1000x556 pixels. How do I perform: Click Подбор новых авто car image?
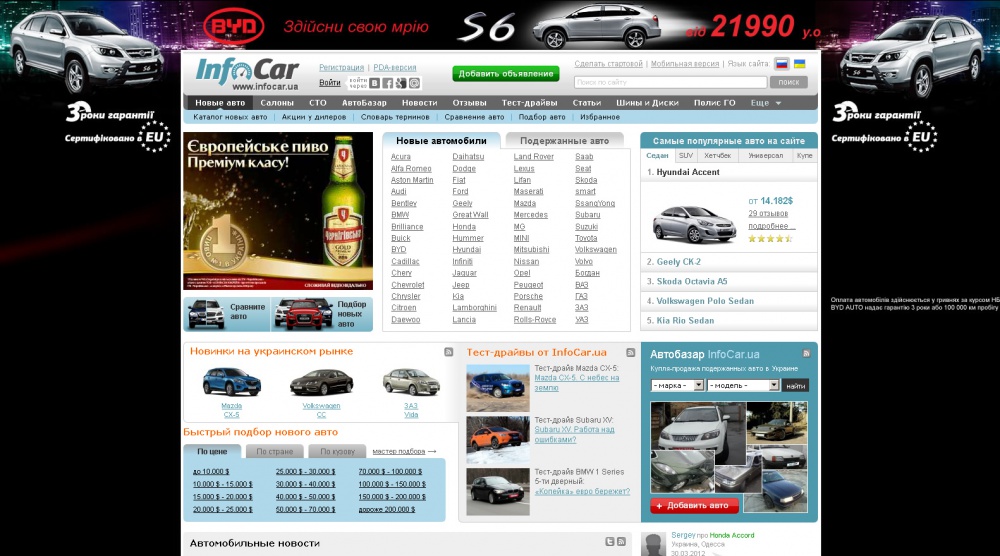pos(304,314)
